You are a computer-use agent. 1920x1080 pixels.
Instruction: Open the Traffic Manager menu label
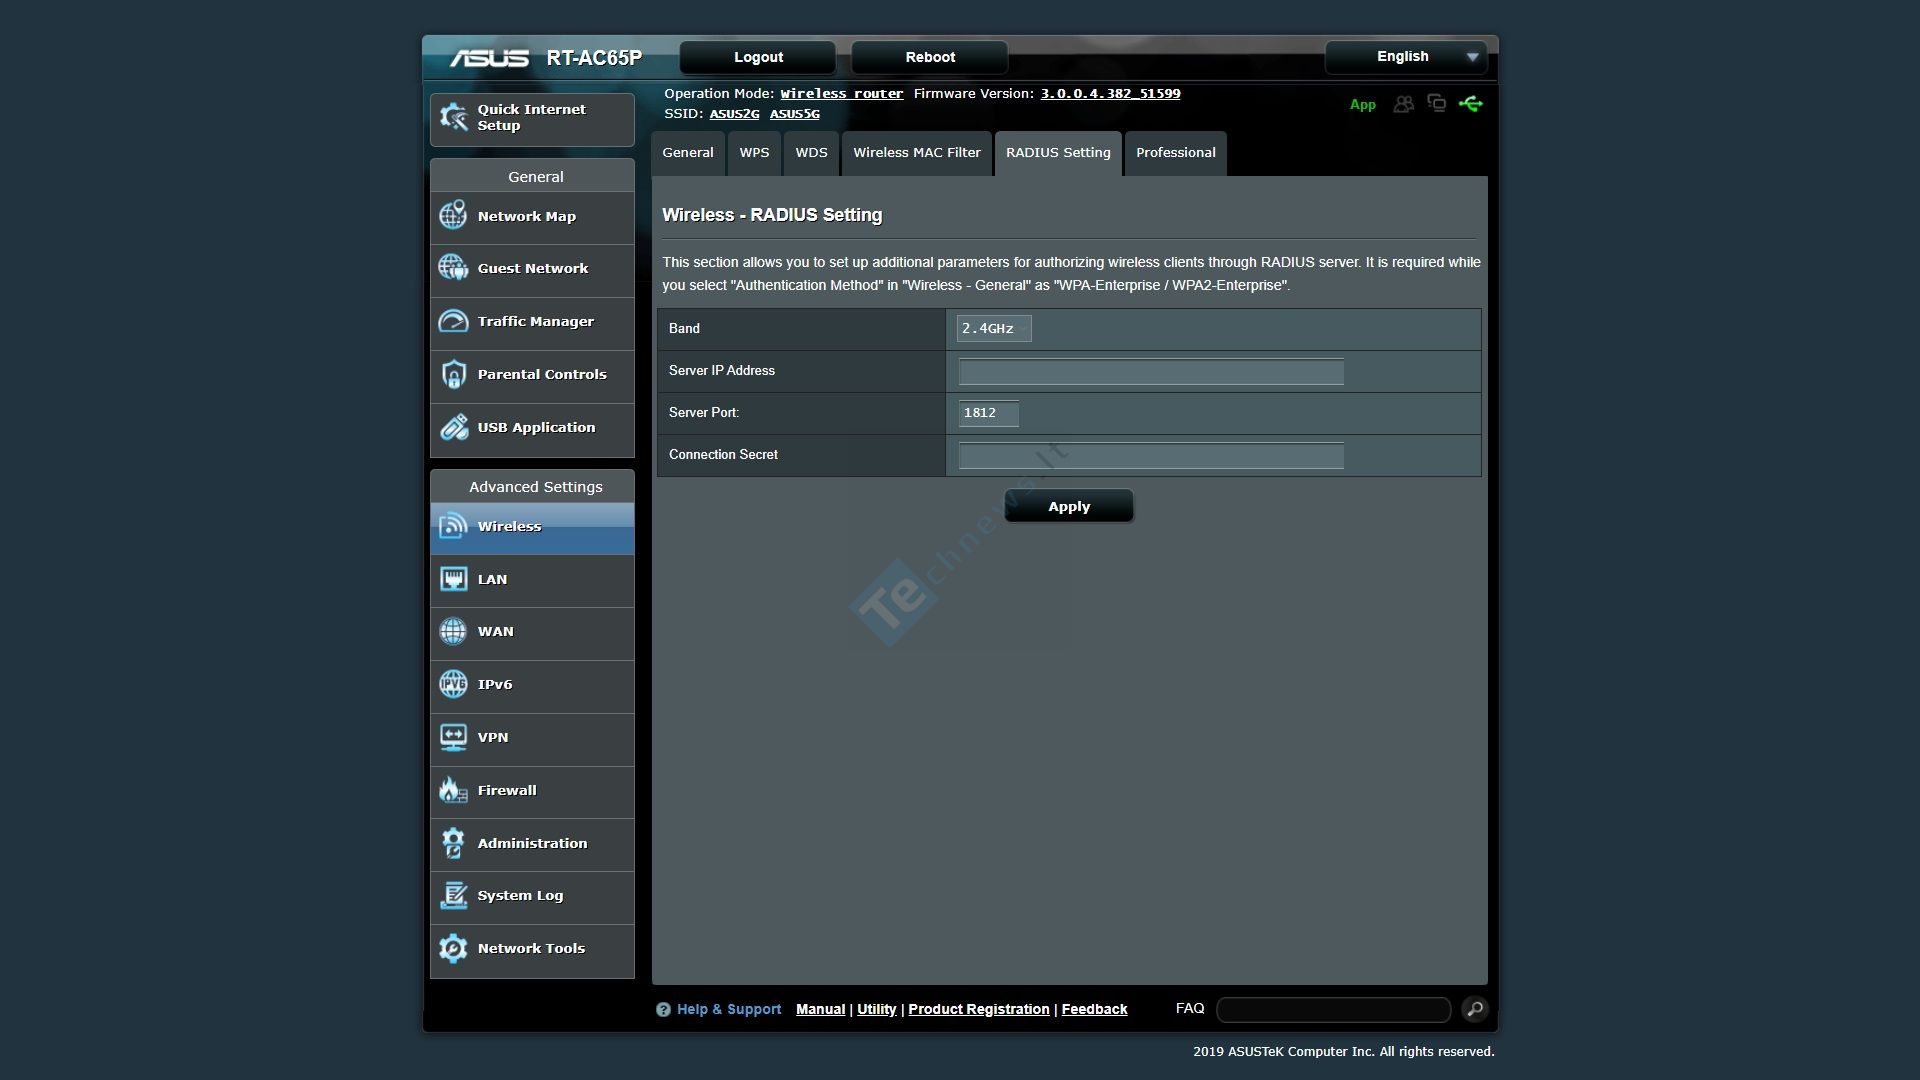(x=536, y=321)
